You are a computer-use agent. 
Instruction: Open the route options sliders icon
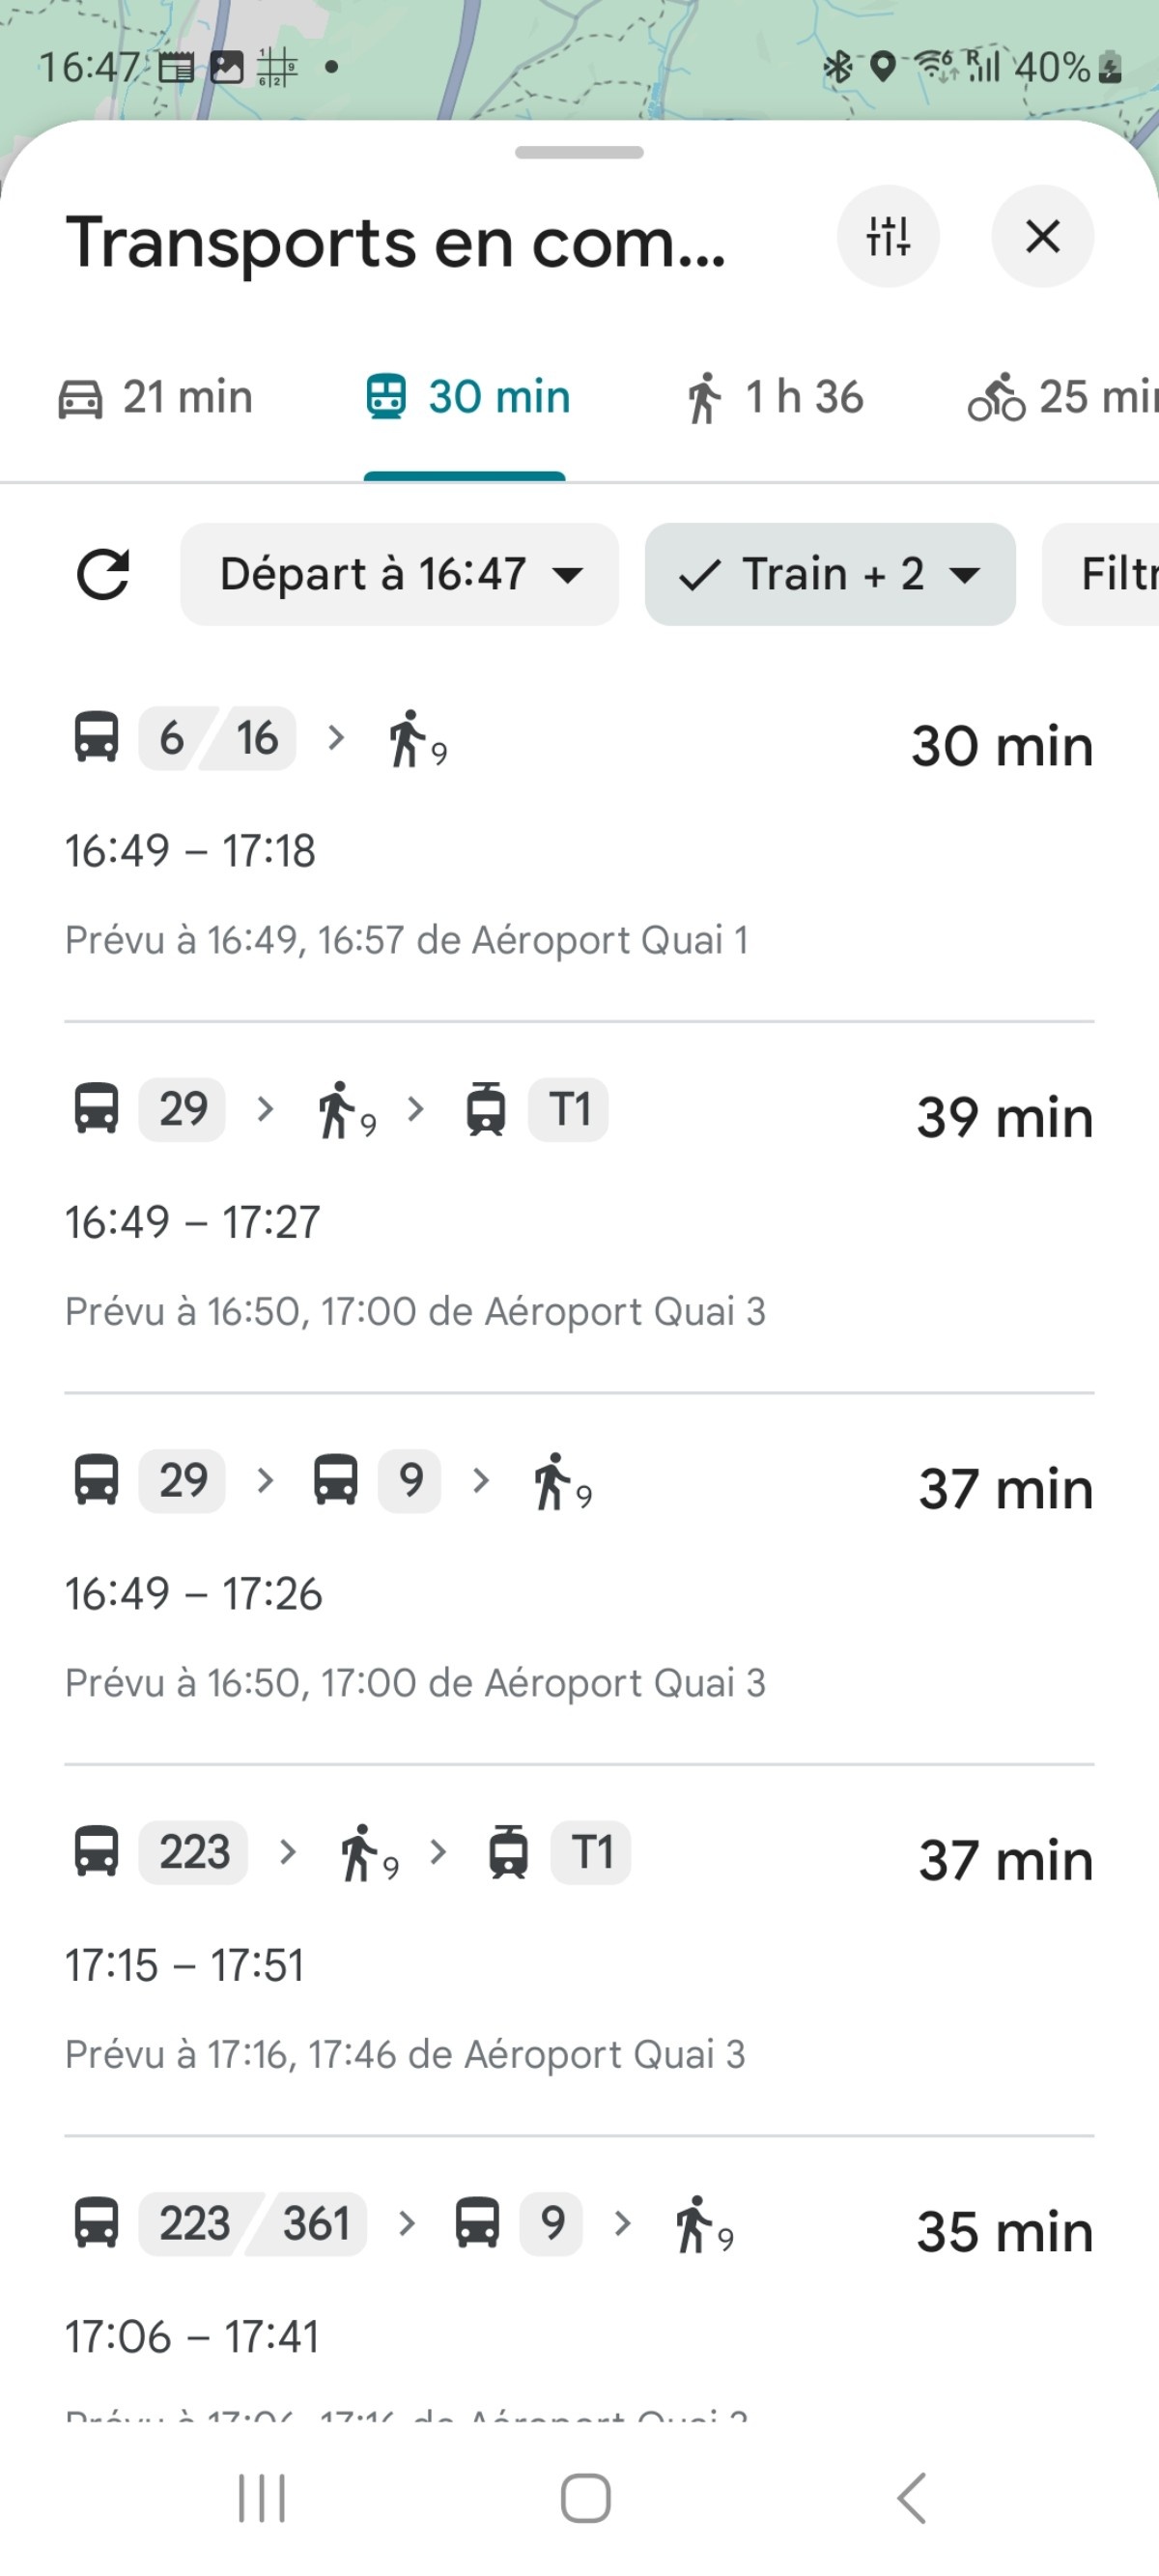pyautogui.click(x=887, y=237)
